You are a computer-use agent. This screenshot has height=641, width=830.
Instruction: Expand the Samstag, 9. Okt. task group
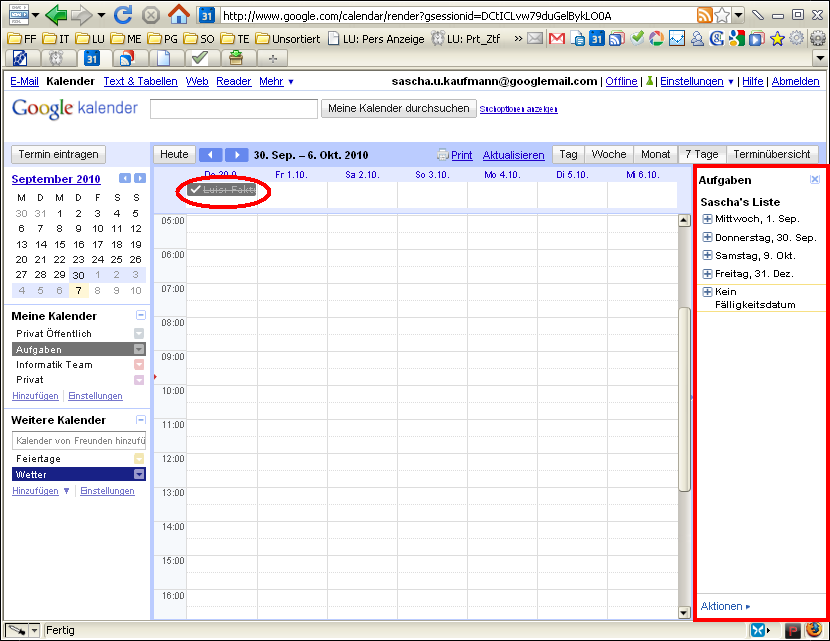(x=707, y=255)
